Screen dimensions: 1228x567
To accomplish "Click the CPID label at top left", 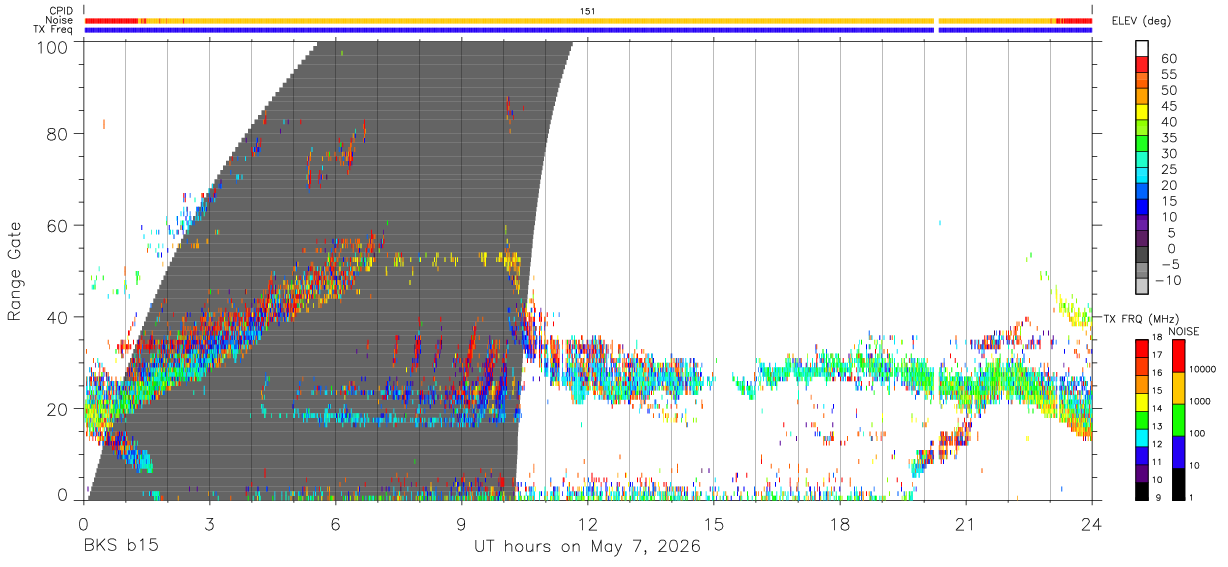I will click(x=60, y=11).
